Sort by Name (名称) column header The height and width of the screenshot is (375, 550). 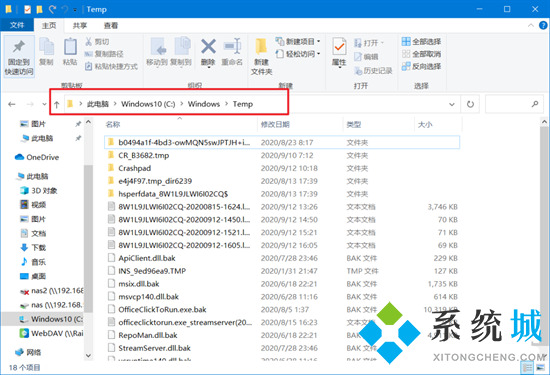pyautogui.click(x=113, y=124)
